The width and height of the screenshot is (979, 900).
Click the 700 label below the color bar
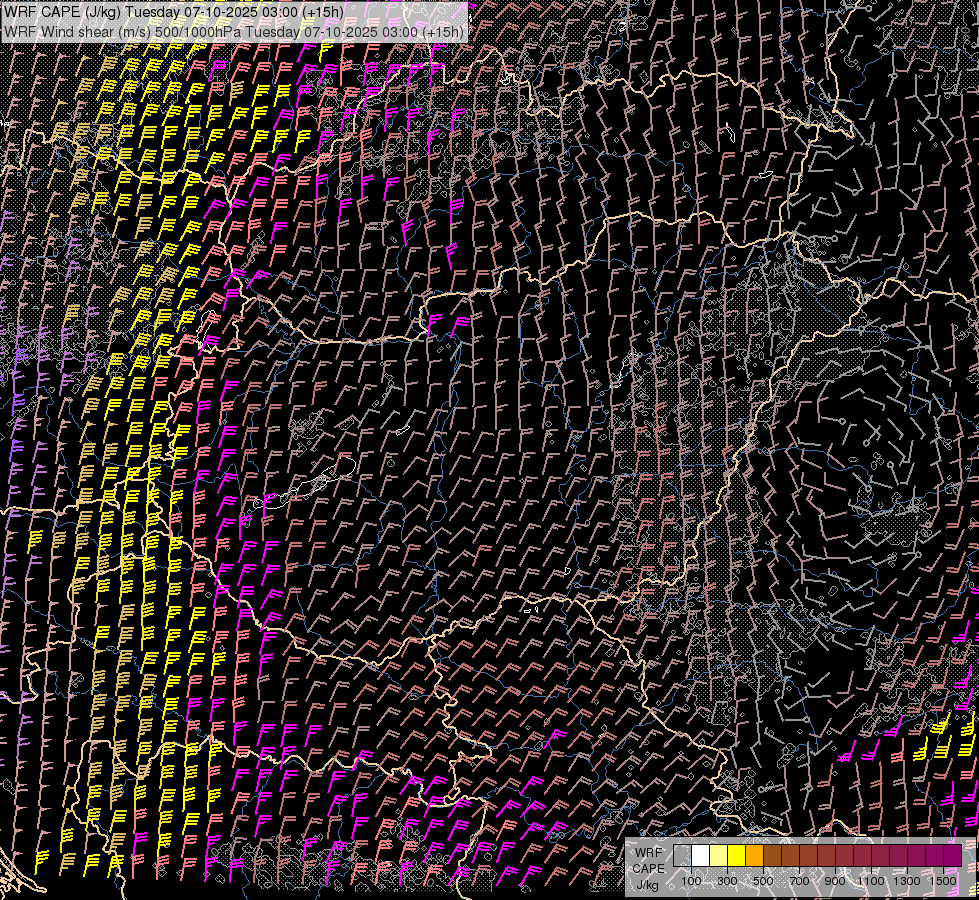point(799,881)
